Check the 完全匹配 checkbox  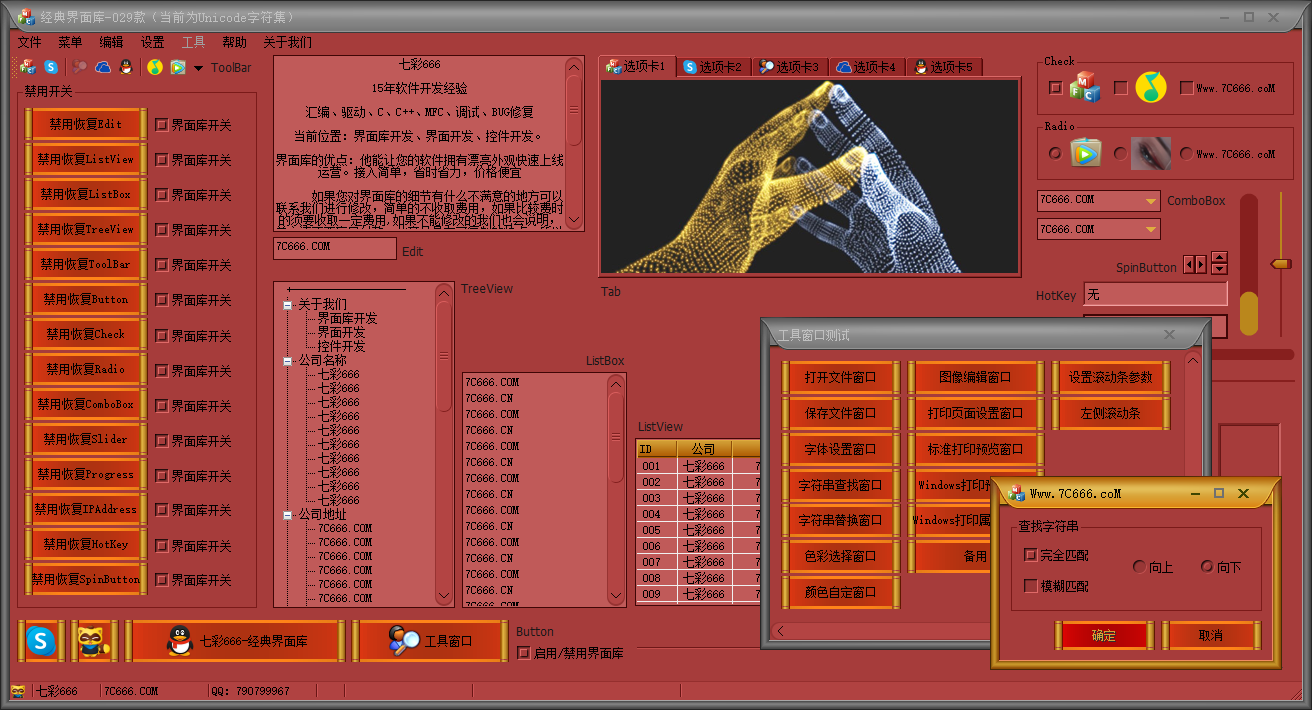tap(1031, 555)
